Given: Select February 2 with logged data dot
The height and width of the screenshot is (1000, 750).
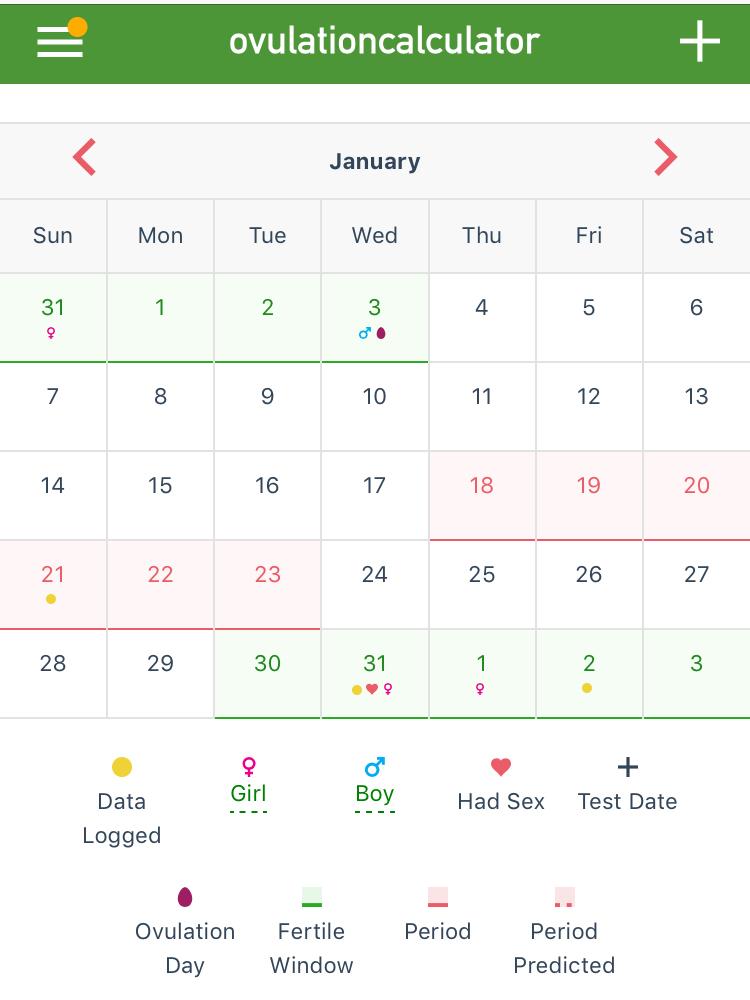Looking at the screenshot, I should 589,673.
